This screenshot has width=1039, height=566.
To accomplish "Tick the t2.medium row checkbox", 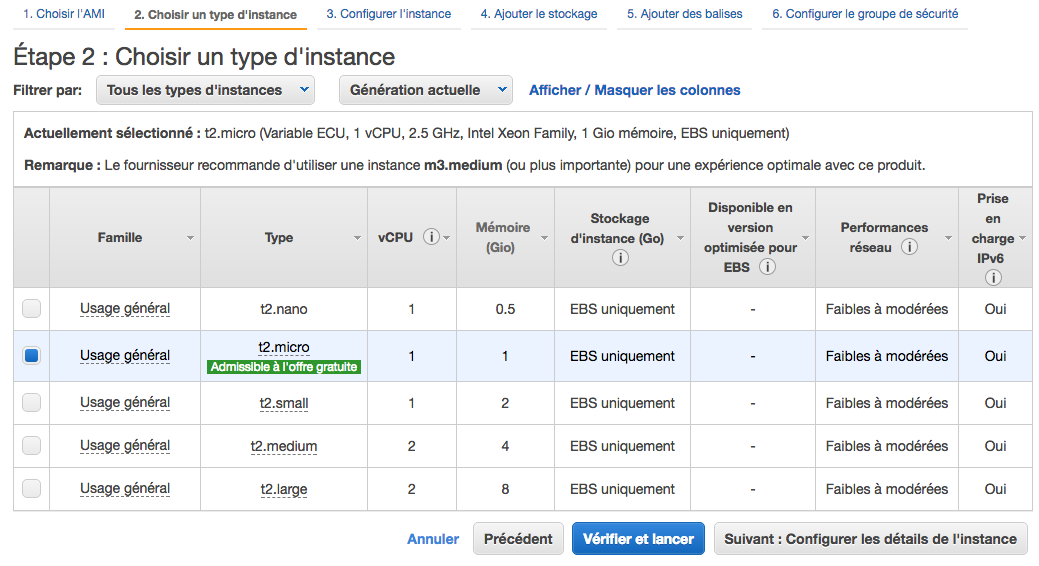I will click(x=32, y=446).
